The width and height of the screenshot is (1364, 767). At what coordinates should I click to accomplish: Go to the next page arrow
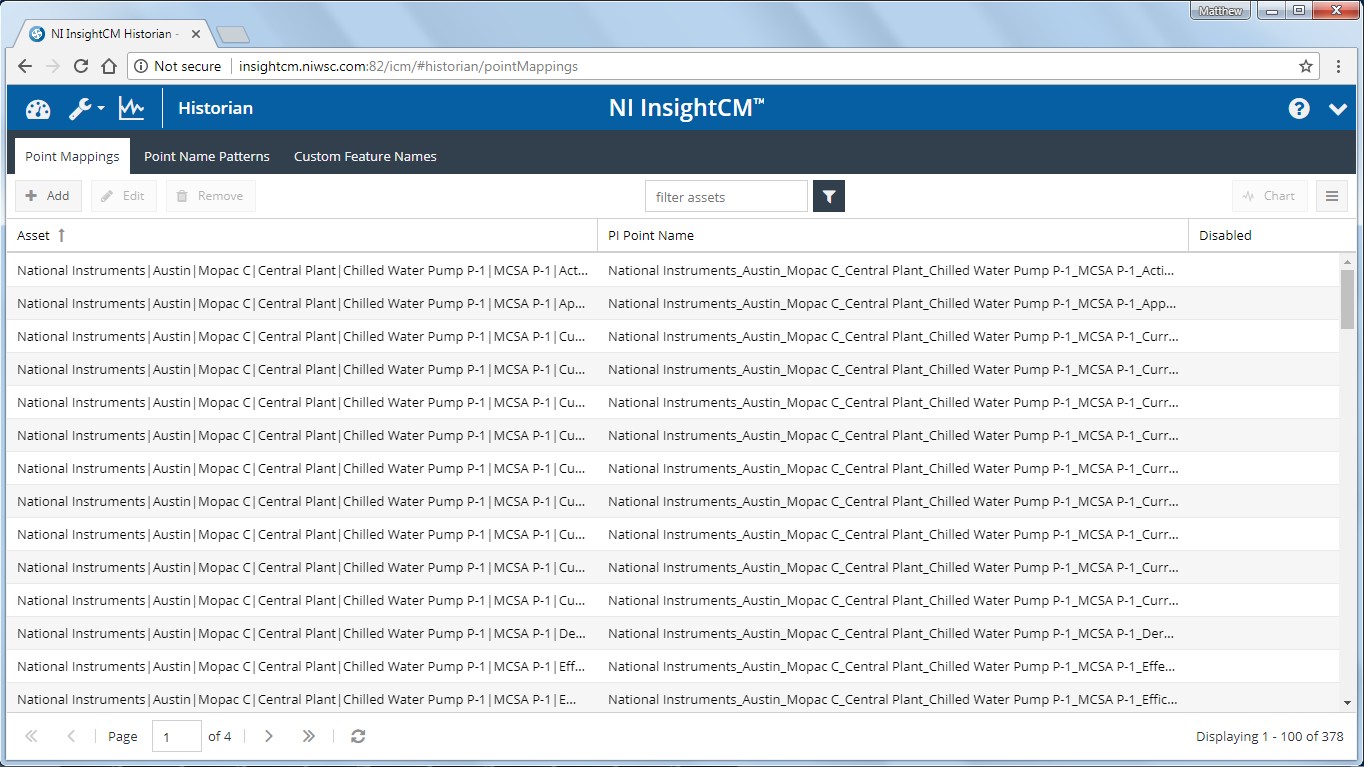click(269, 736)
